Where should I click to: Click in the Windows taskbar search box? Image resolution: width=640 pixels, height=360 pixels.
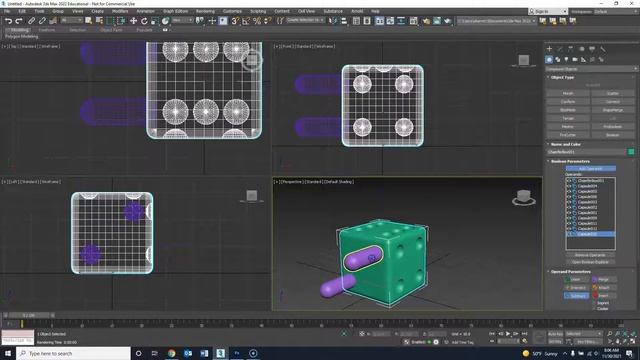coord(73,353)
